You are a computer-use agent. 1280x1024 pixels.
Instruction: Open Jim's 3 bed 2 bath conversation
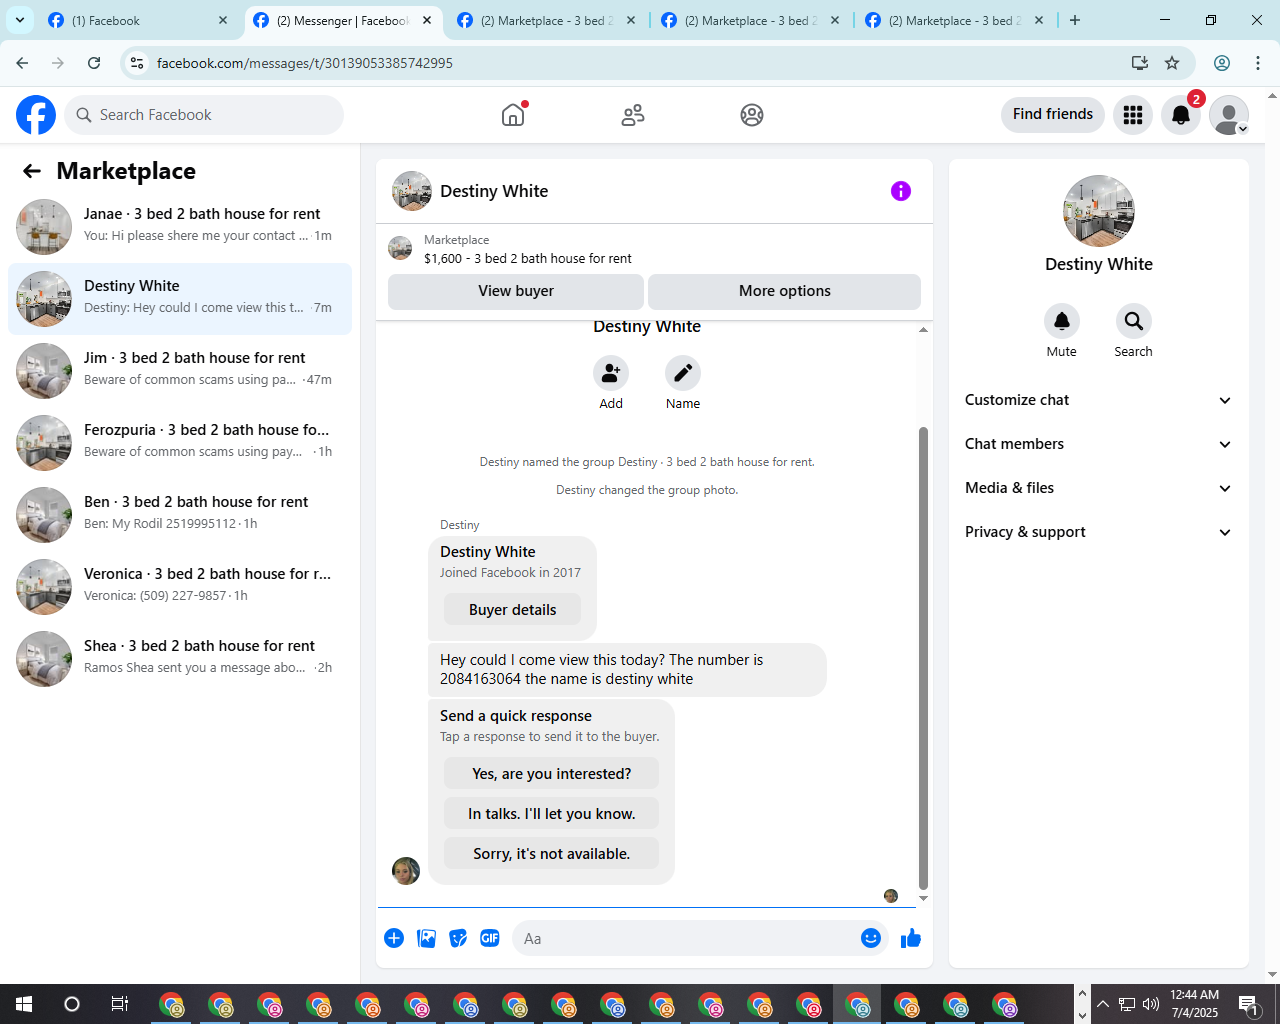pos(180,371)
